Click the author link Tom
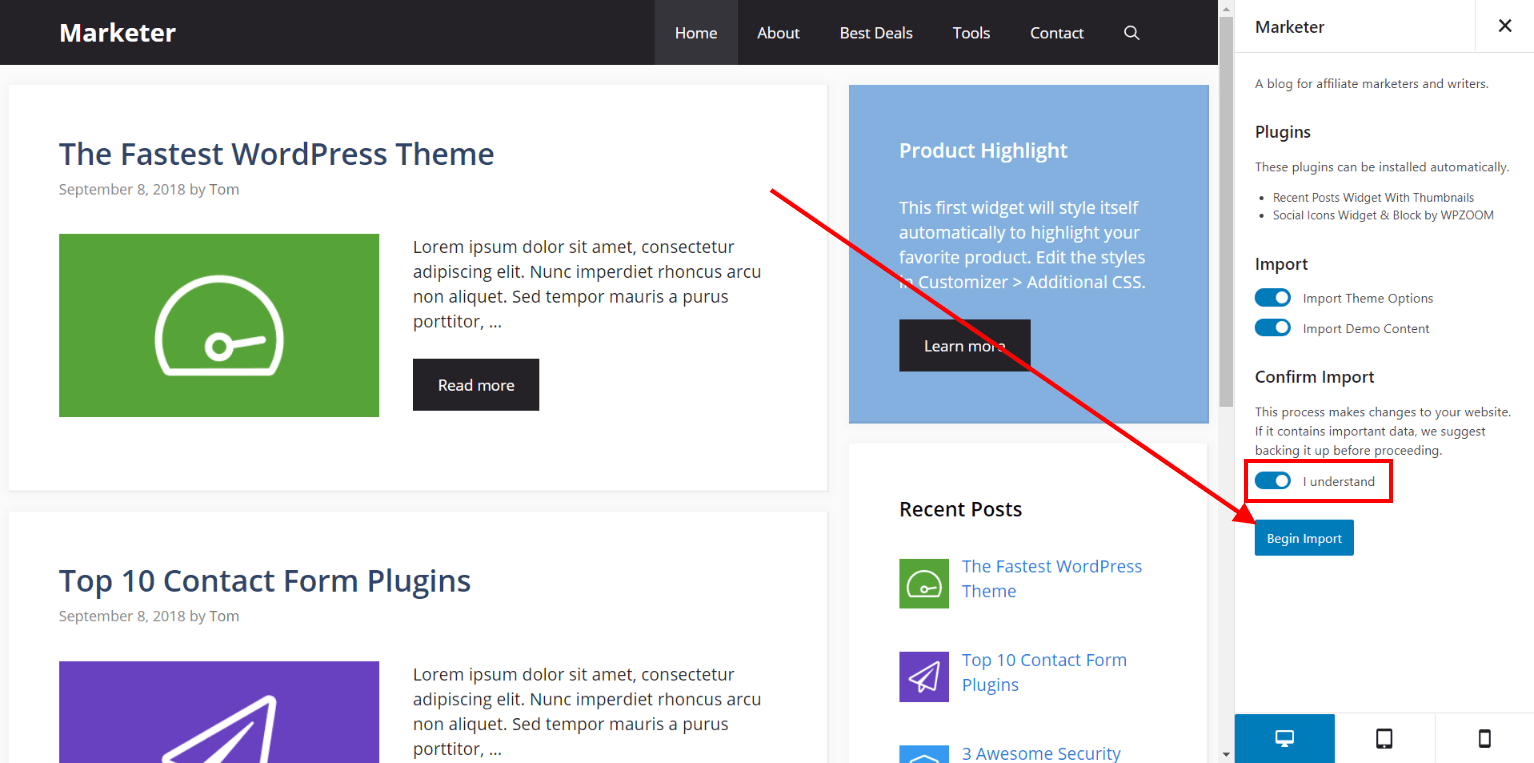Image resolution: width=1534 pixels, height=763 pixels. [224, 189]
